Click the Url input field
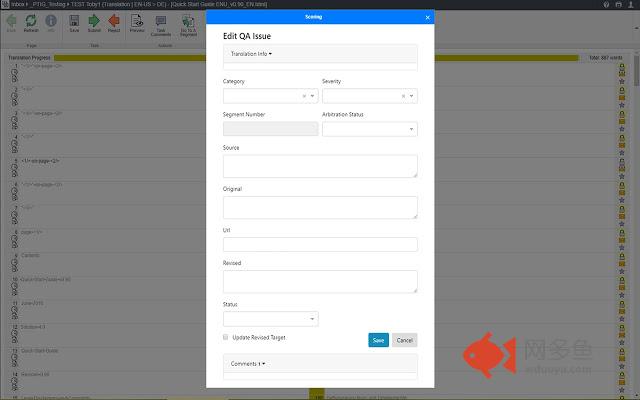The height and width of the screenshot is (400, 640). click(320, 244)
